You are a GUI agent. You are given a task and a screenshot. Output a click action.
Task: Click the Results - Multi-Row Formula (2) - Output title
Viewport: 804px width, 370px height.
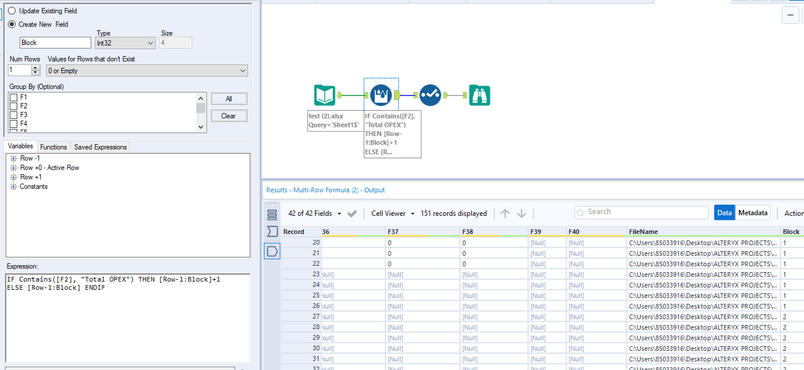(325, 190)
